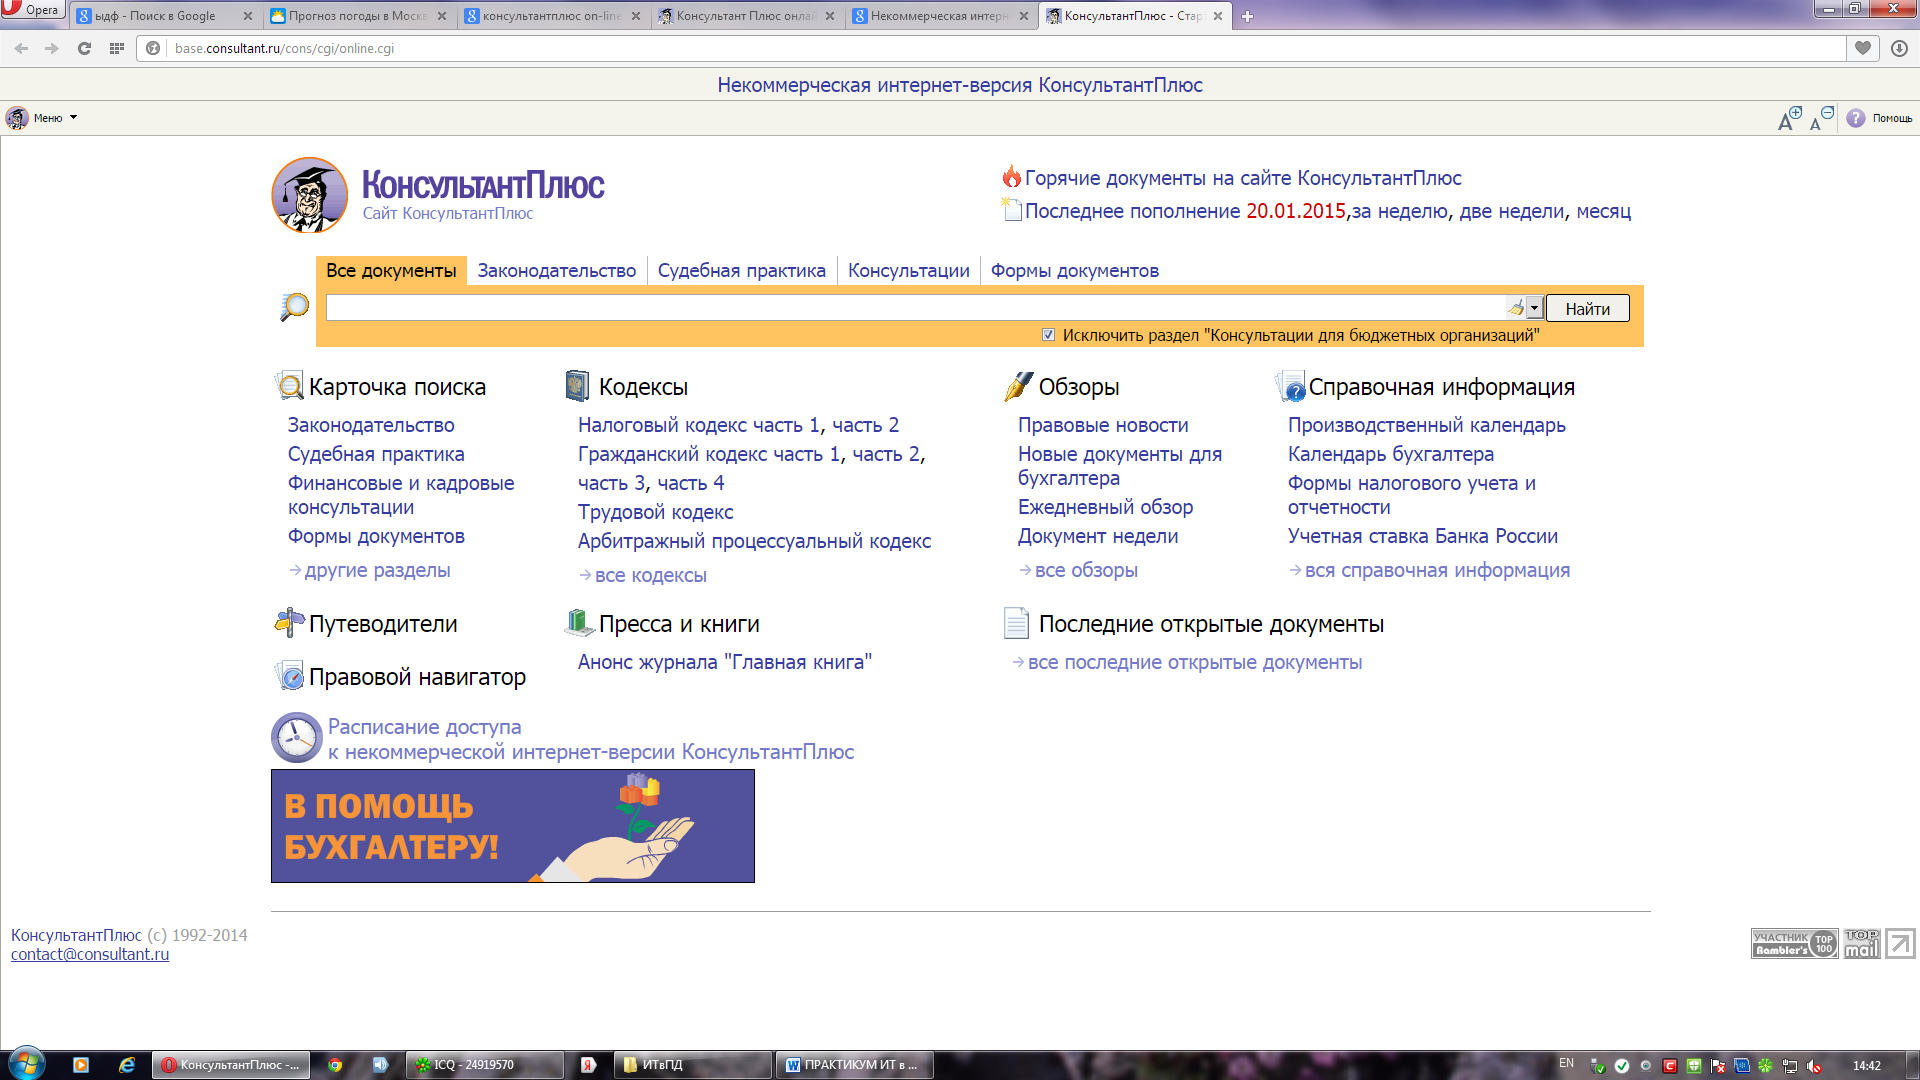Click the browser forward arrow

[x=52, y=48]
